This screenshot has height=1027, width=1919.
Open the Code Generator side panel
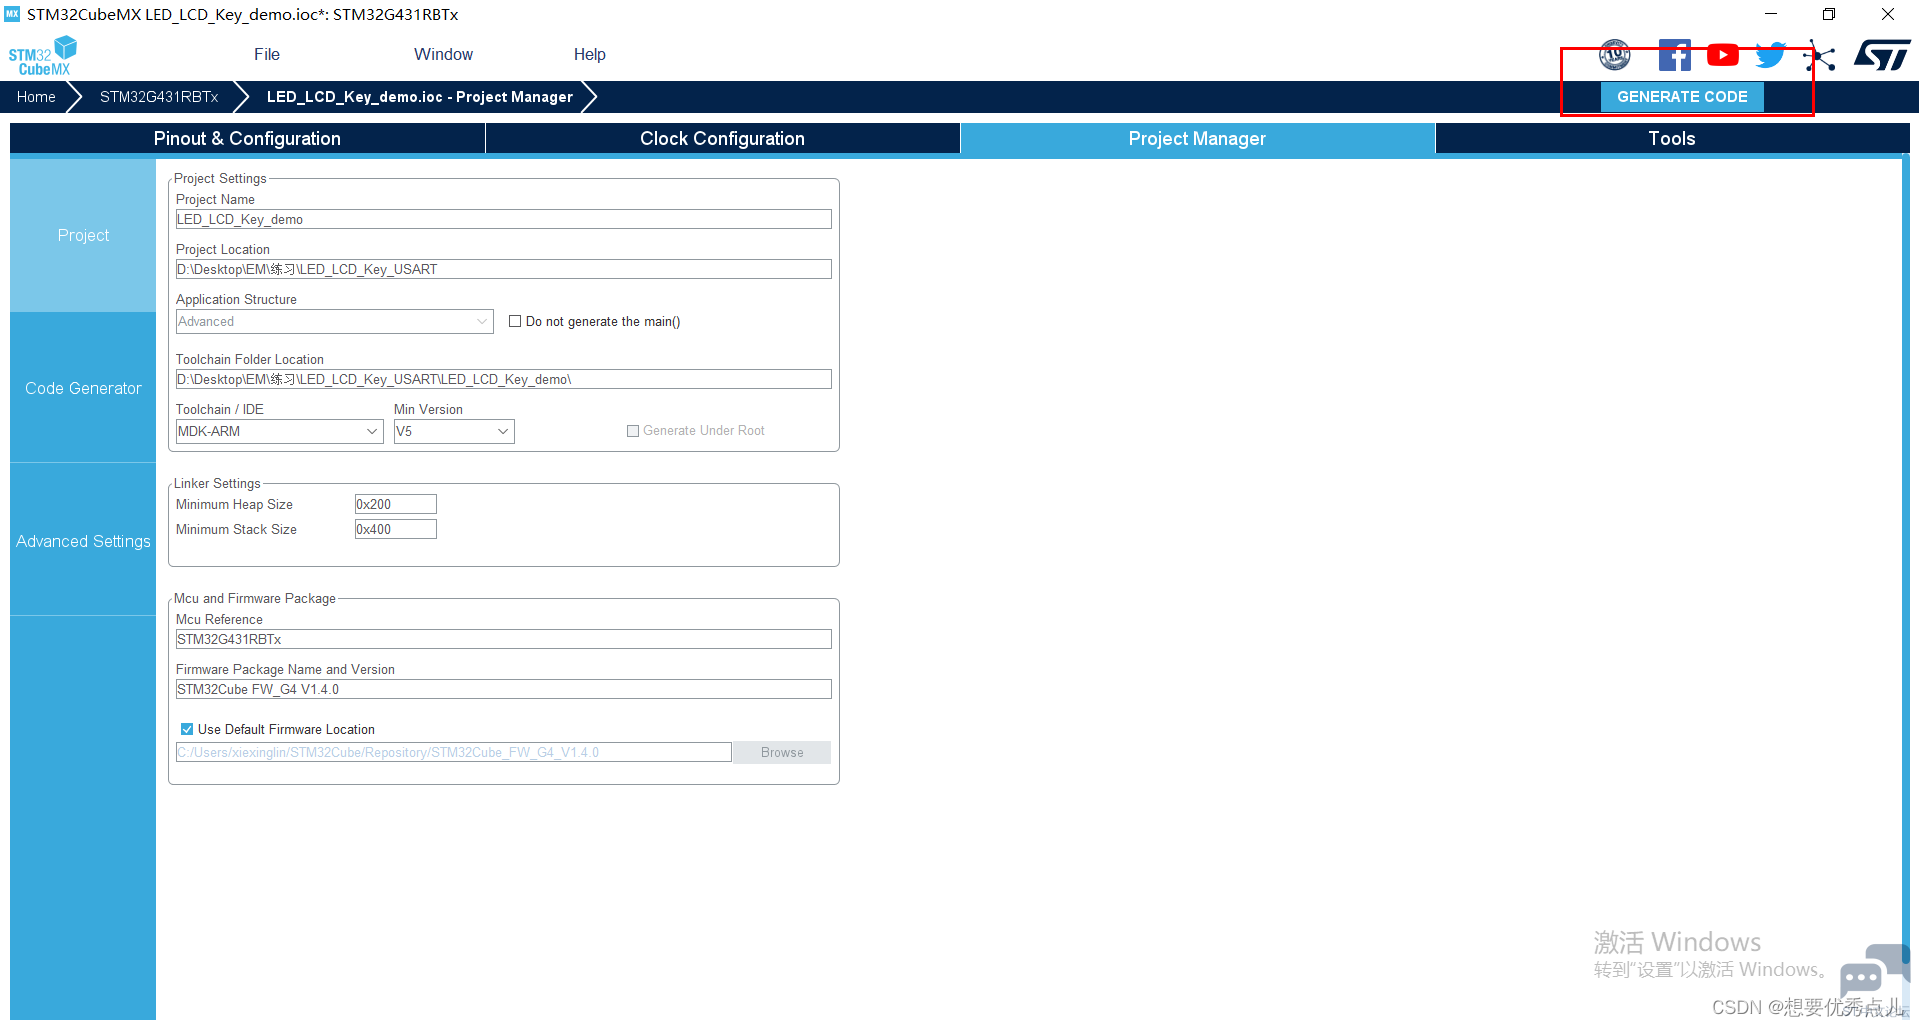(x=83, y=388)
